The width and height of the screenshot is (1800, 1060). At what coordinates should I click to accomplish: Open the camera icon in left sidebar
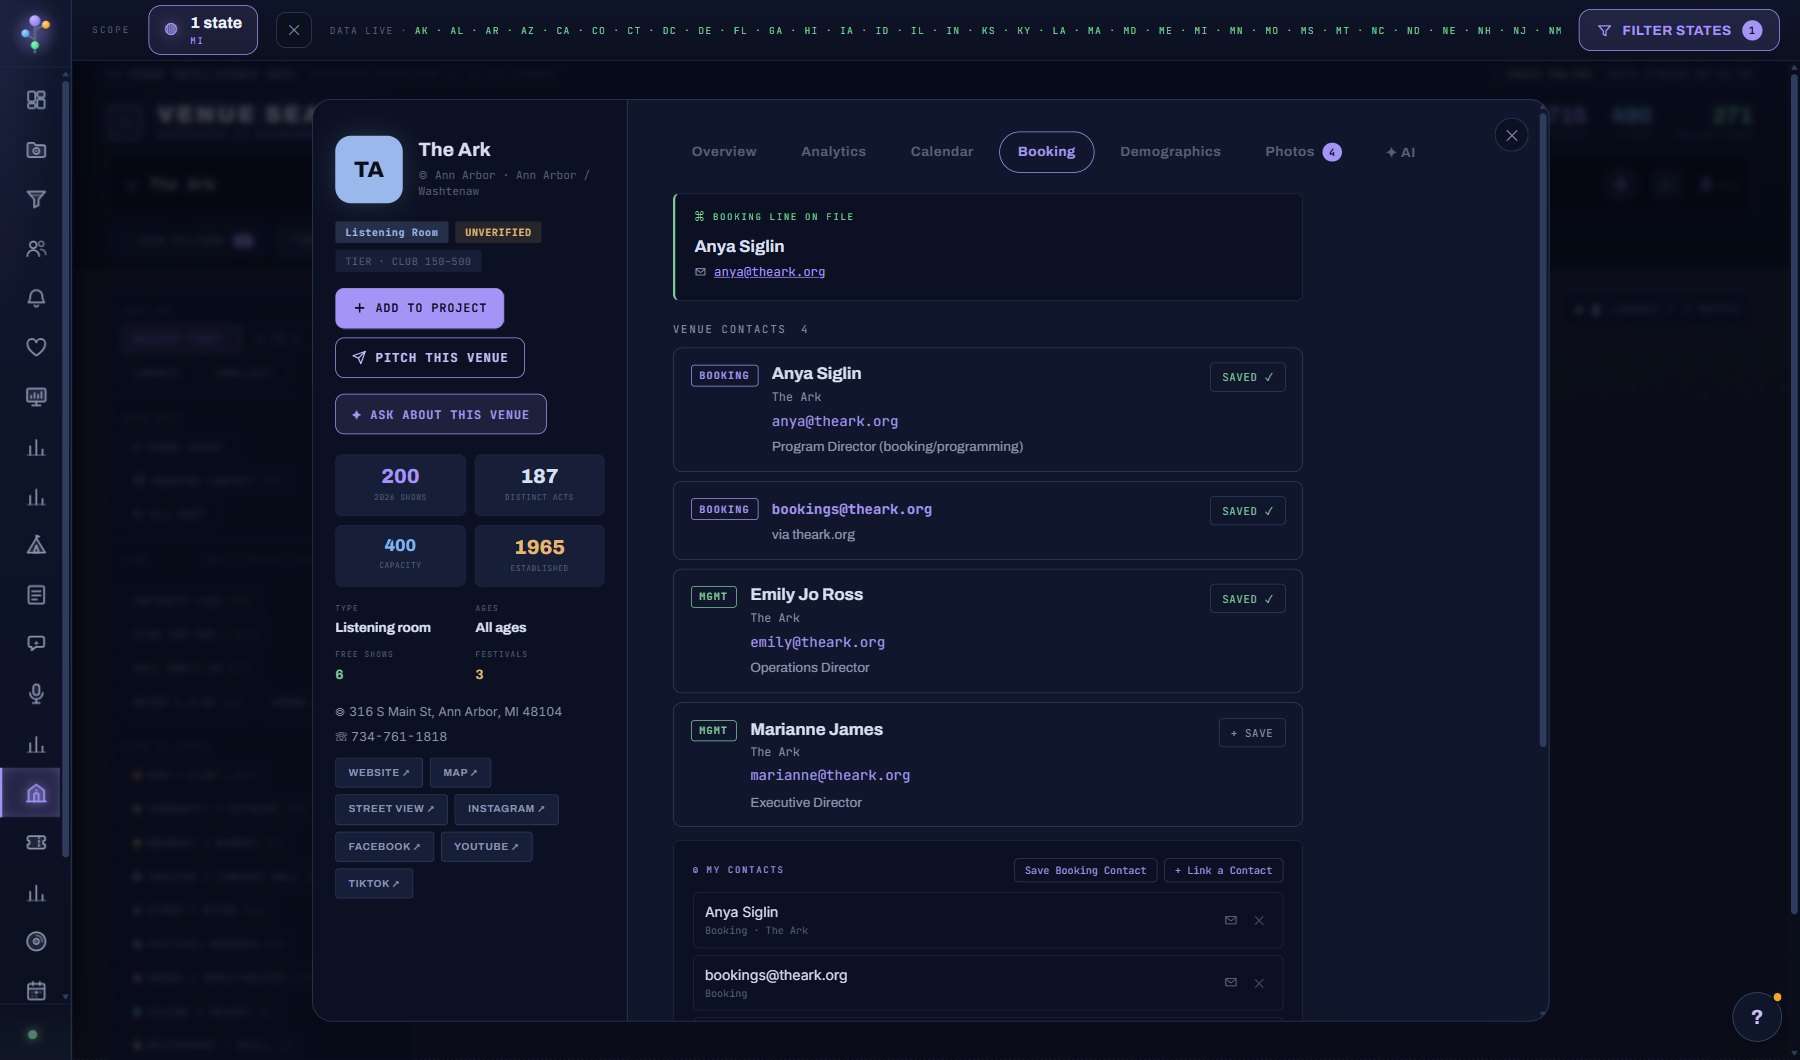point(36,150)
